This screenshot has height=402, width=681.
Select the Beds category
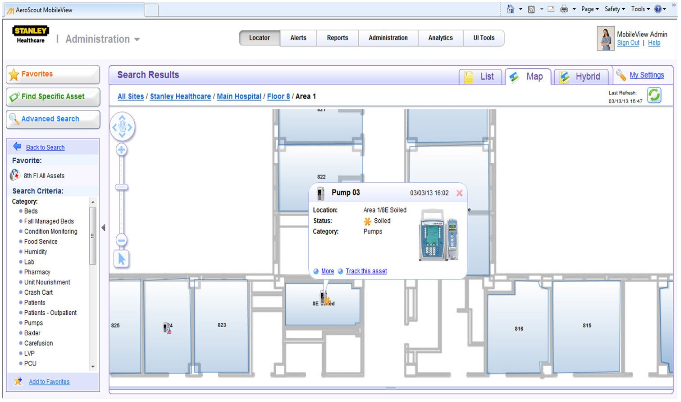[x=31, y=211]
